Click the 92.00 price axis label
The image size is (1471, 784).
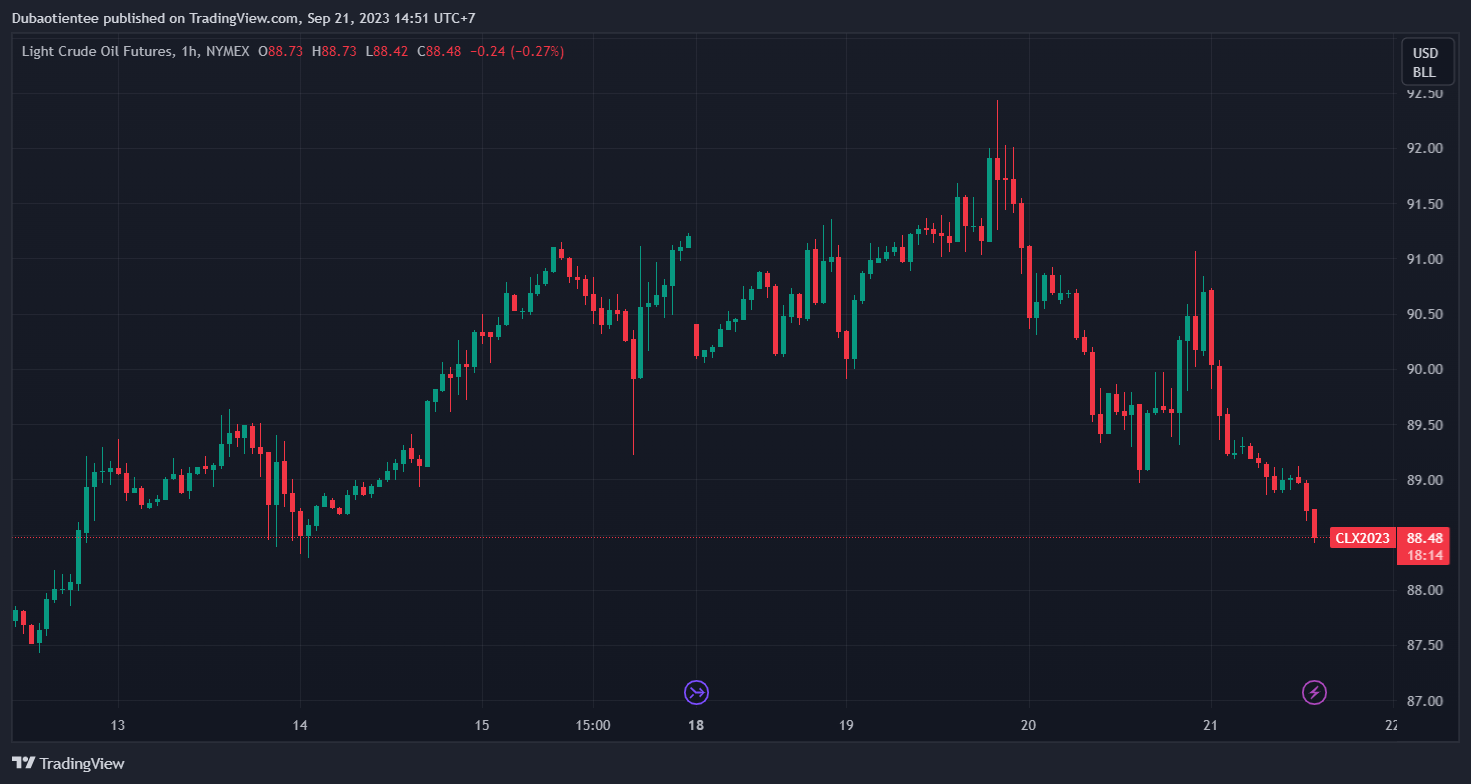[x=1424, y=148]
